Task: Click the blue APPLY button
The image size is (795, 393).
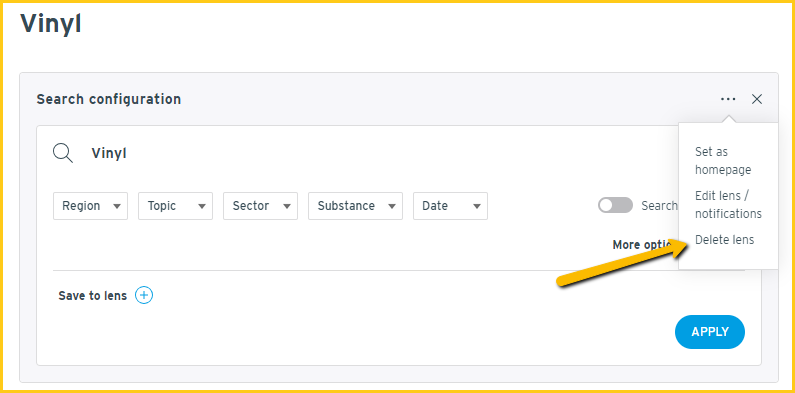Action: pos(710,332)
